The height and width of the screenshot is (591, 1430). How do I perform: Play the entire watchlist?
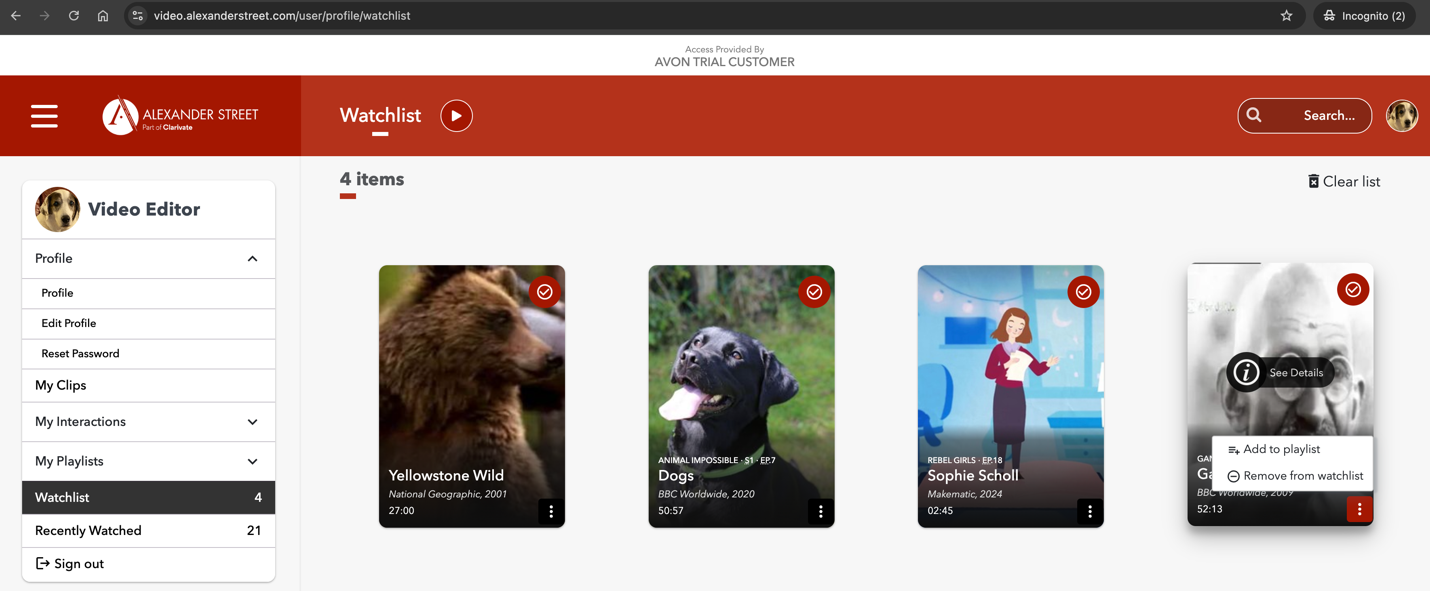pos(456,116)
